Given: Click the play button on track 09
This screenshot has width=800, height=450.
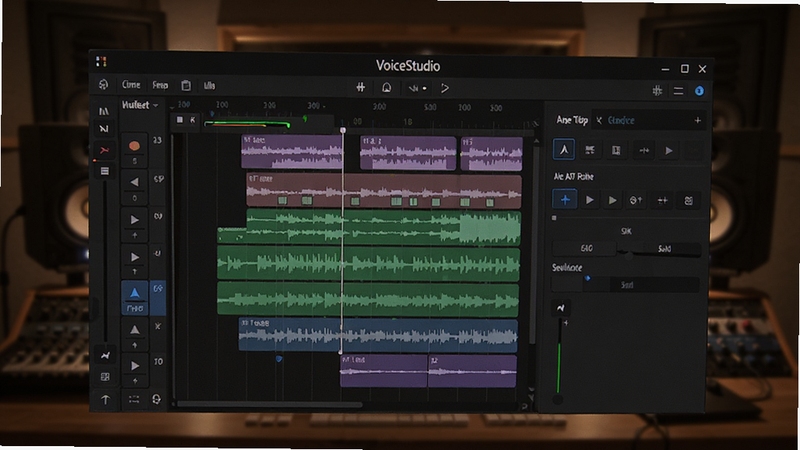Looking at the screenshot, I should tap(135, 220).
